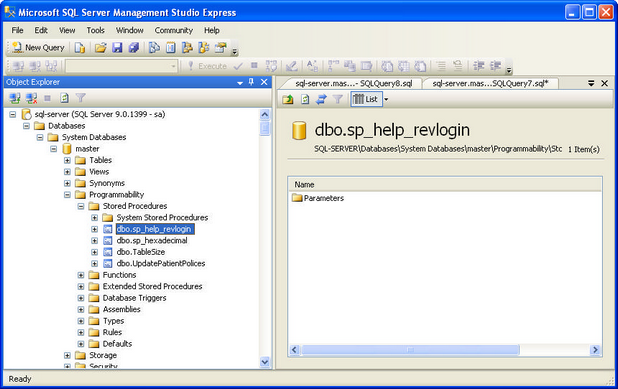Image resolution: width=618 pixels, height=389 pixels.
Task: Click the Refresh icon in summary toolbar
Action: tap(305, 99)
